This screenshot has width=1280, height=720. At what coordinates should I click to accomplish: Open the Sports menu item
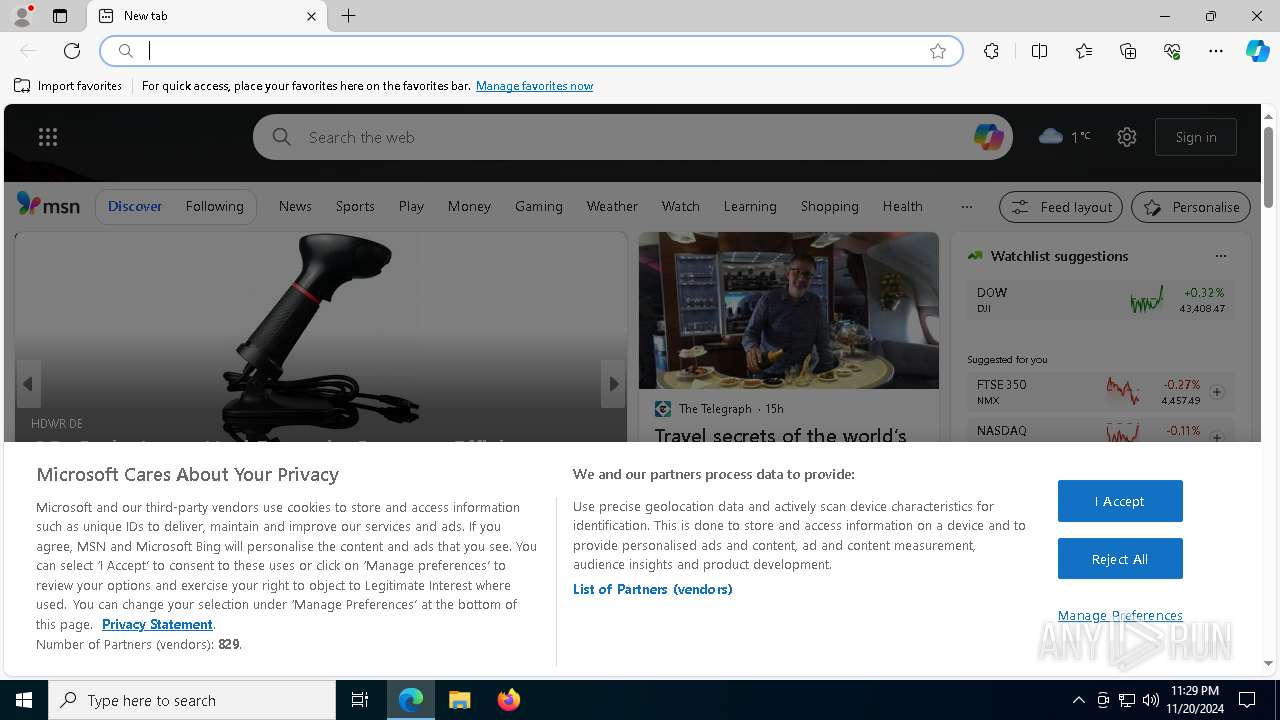pyautogui.click(x=355, y=206)
